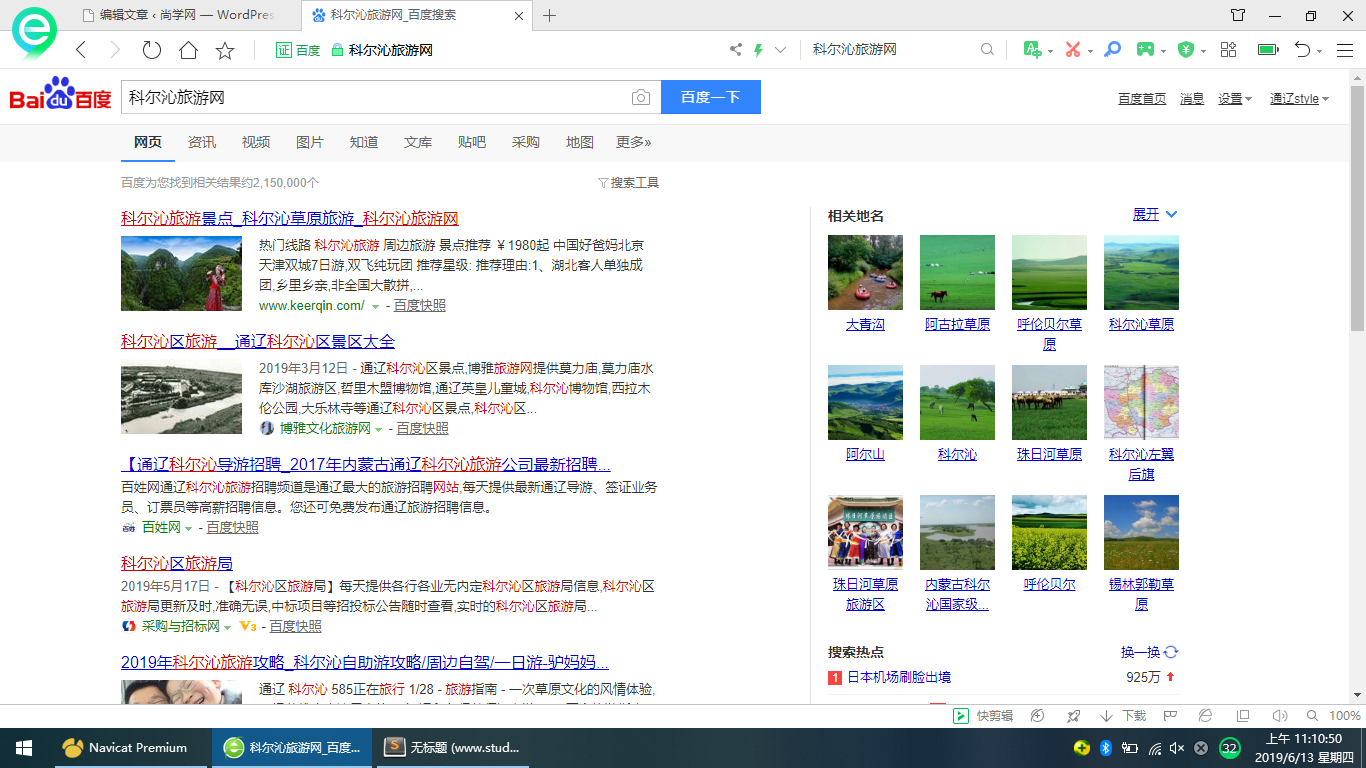Click the green battery icon in toolbar

pyautogui.click(x=1268, y=49)
